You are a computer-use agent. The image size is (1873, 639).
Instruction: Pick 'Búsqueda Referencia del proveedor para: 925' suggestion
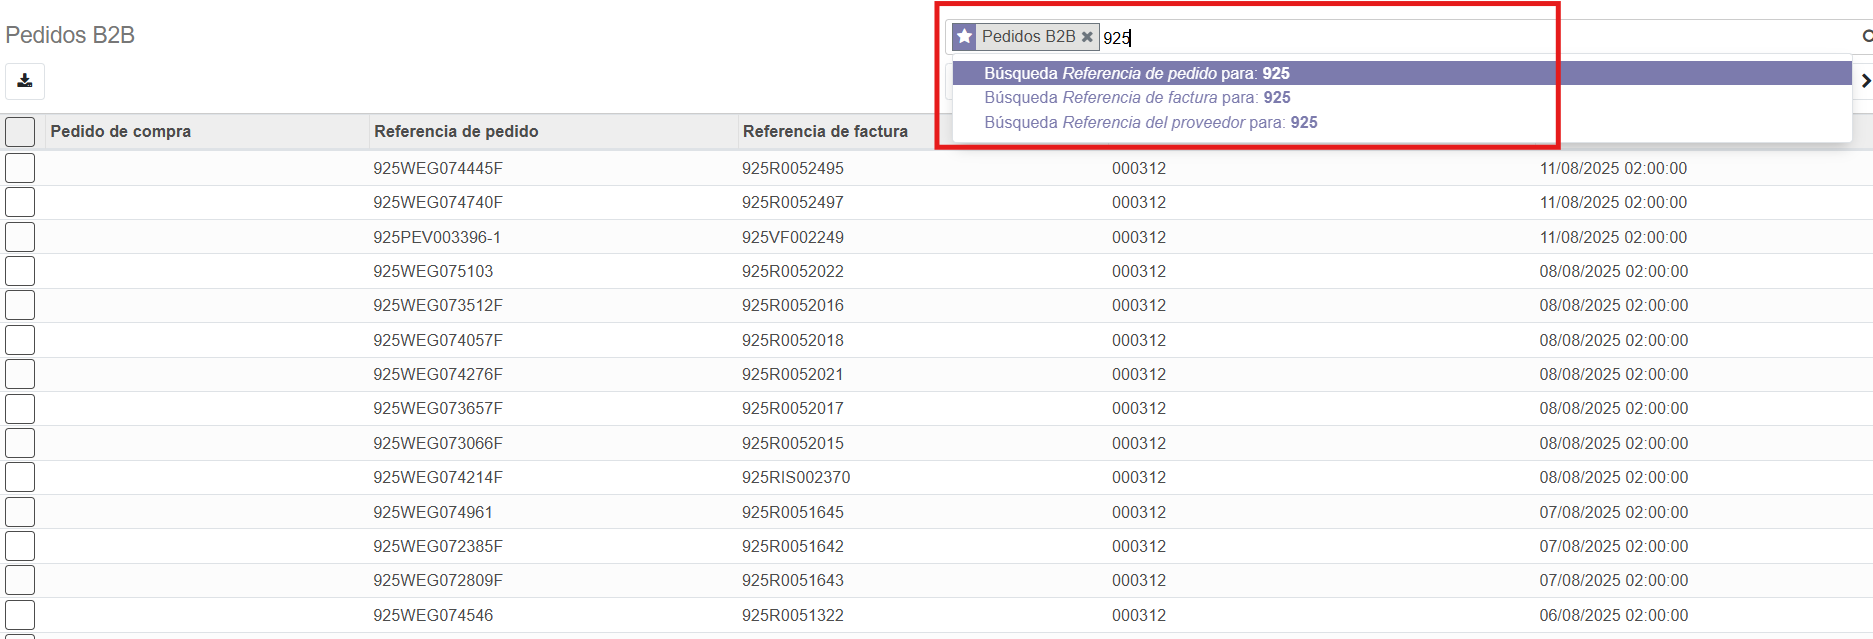(1150, 122)
